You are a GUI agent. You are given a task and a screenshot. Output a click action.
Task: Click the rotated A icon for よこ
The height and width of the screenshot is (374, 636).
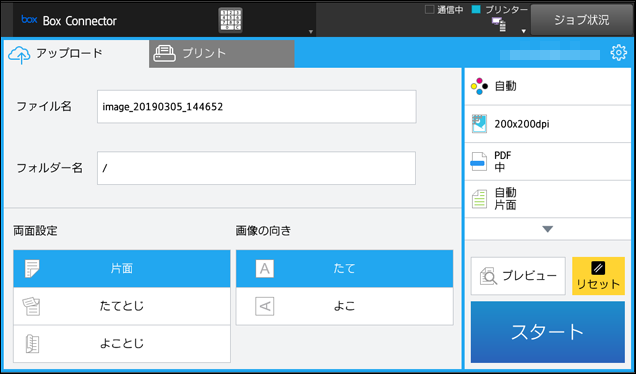[264, 306]
